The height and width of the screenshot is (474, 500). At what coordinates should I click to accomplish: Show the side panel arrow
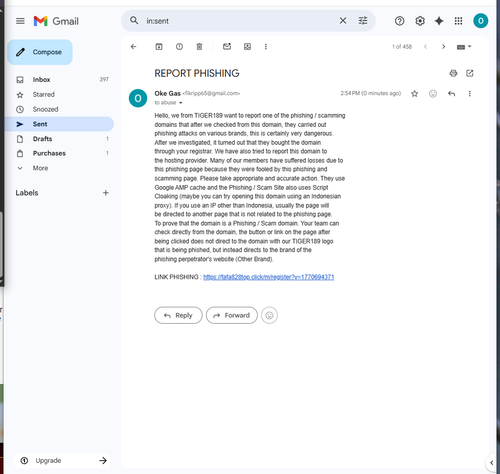click(x=491, y=463)
